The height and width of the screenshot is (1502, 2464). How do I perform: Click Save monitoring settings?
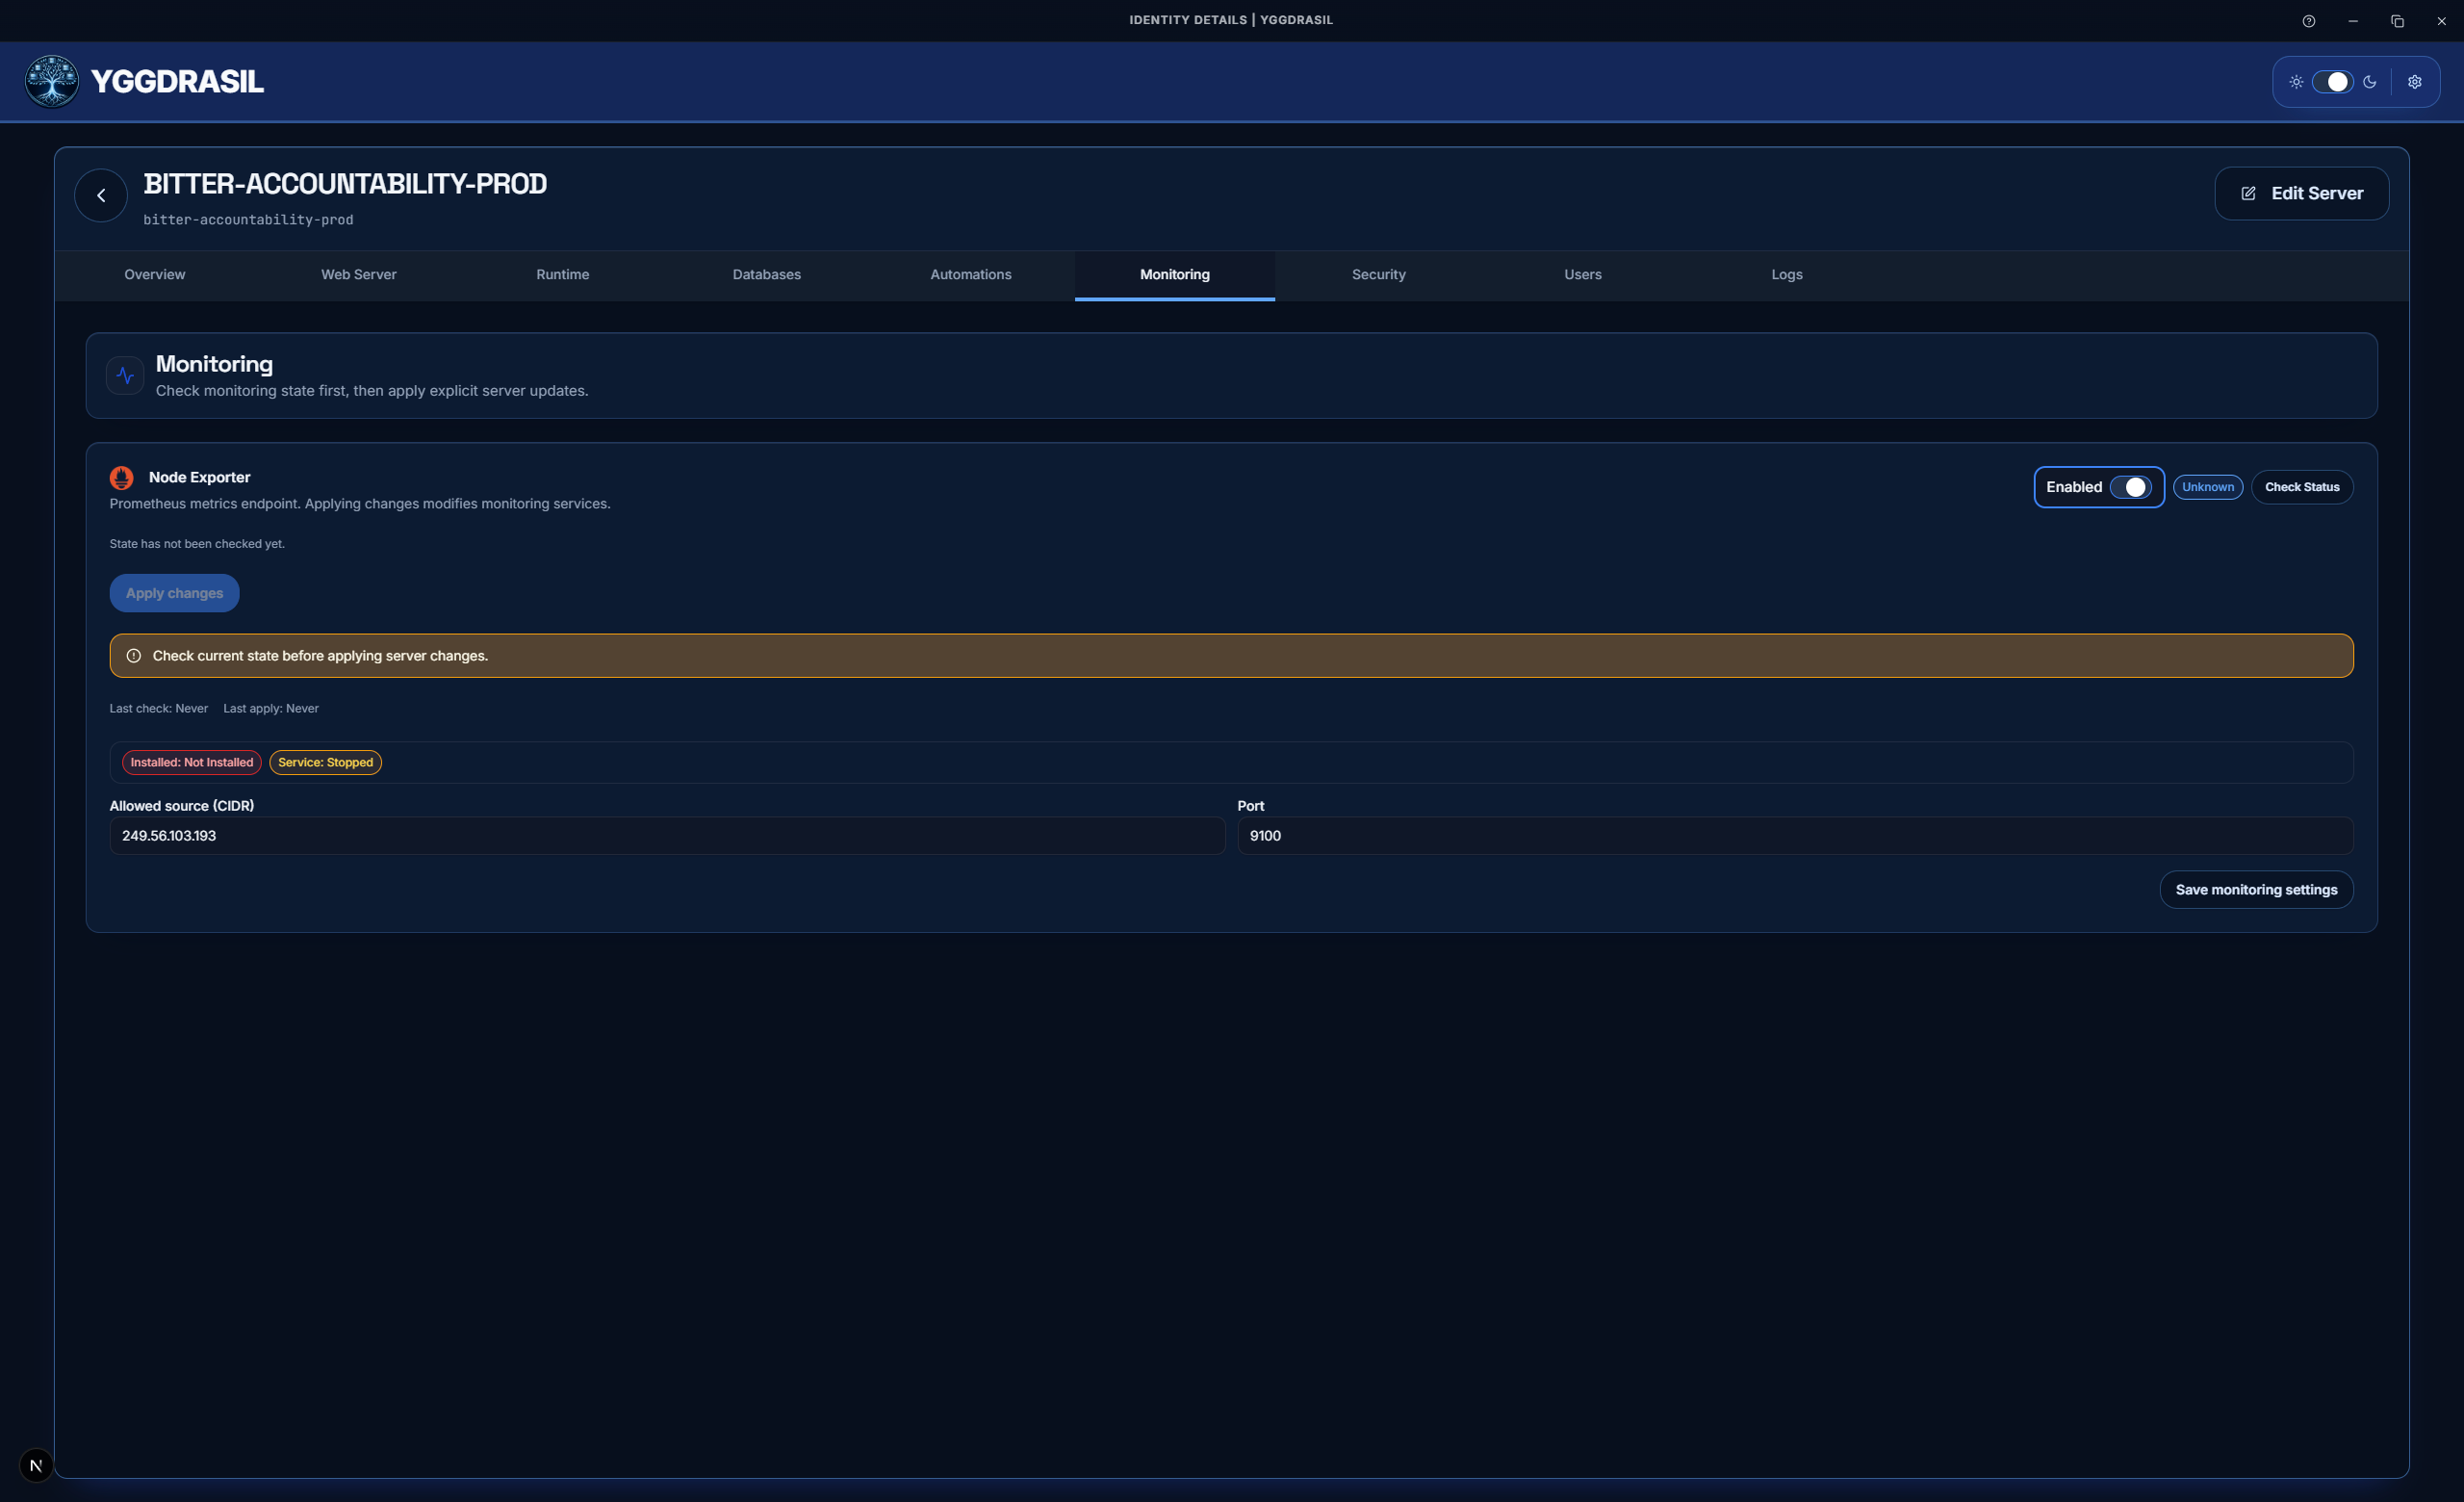[x=2256, y=889]
